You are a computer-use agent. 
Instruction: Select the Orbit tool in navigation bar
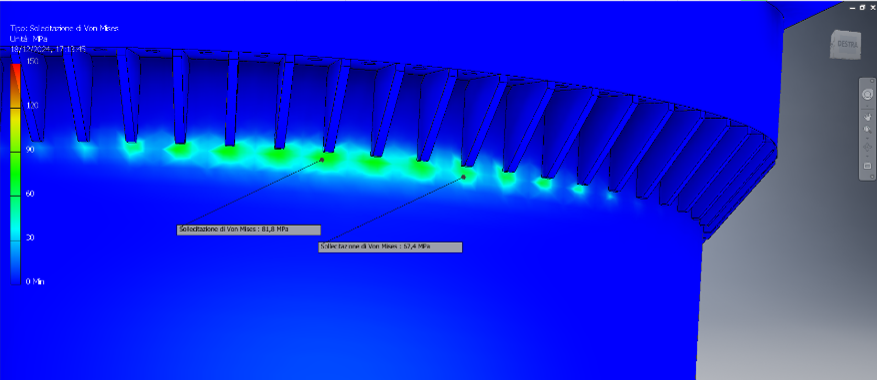point(867,147)
